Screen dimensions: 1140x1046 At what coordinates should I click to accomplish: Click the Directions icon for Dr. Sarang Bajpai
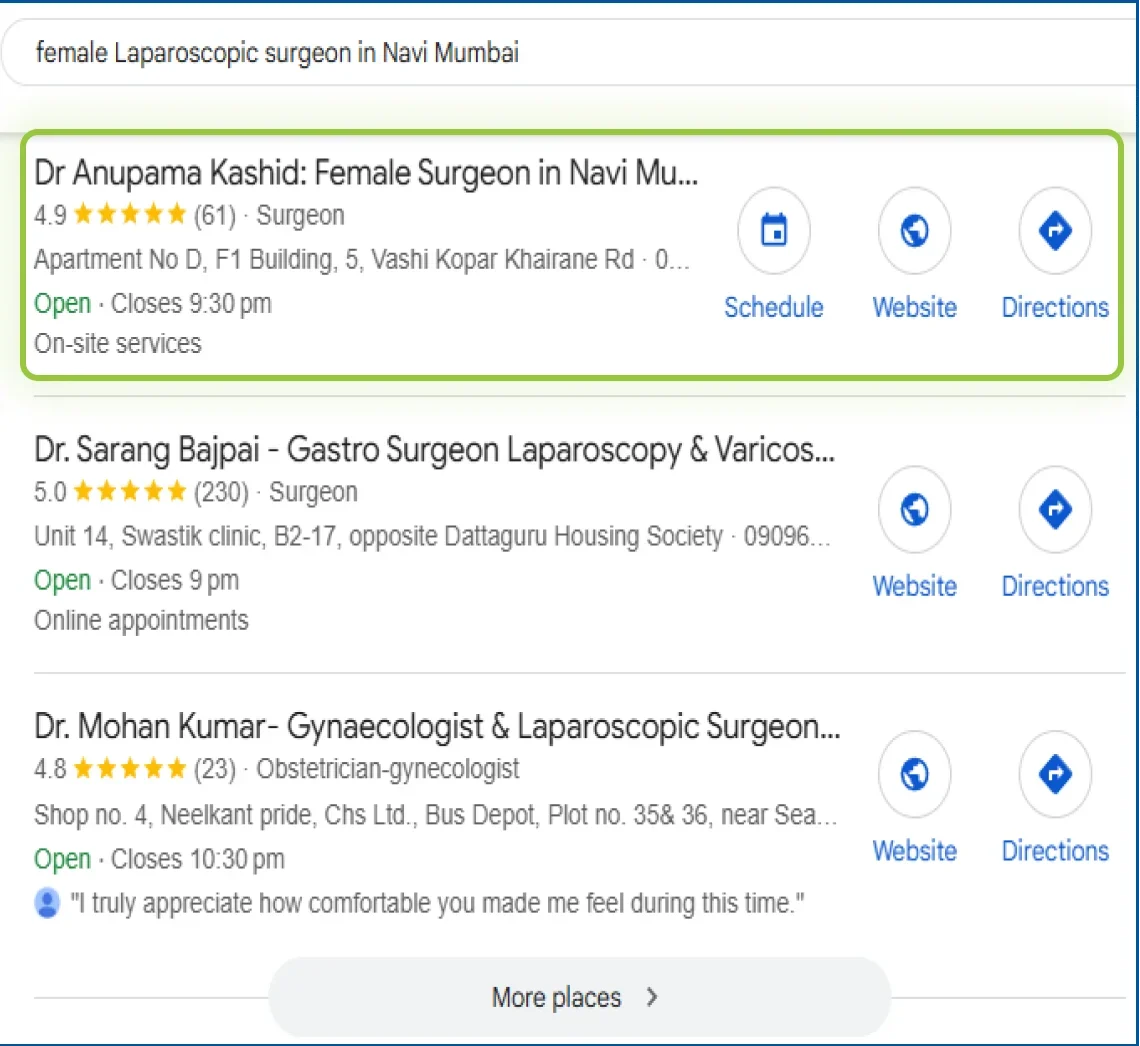[1055, 510]
